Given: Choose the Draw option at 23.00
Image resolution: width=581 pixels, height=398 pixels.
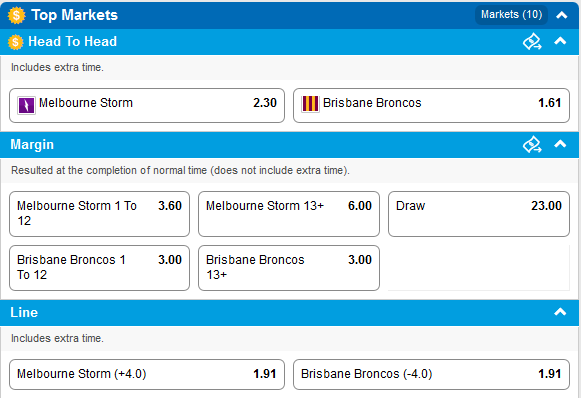Looking at the screenshot, I should pos(479,214).
